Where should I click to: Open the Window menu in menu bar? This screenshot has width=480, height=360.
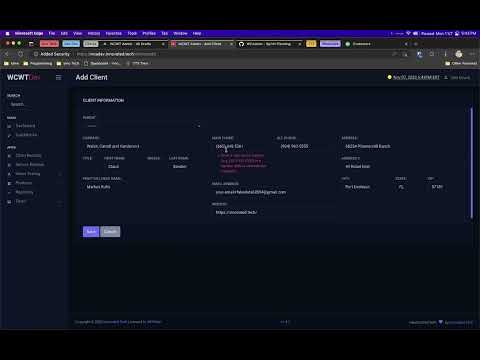pyautogui.click(x=180, y=33)
